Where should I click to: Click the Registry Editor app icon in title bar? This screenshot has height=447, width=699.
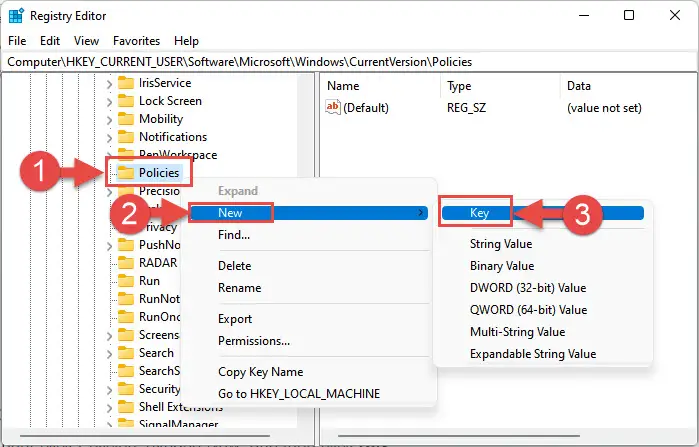coord(16,16)
